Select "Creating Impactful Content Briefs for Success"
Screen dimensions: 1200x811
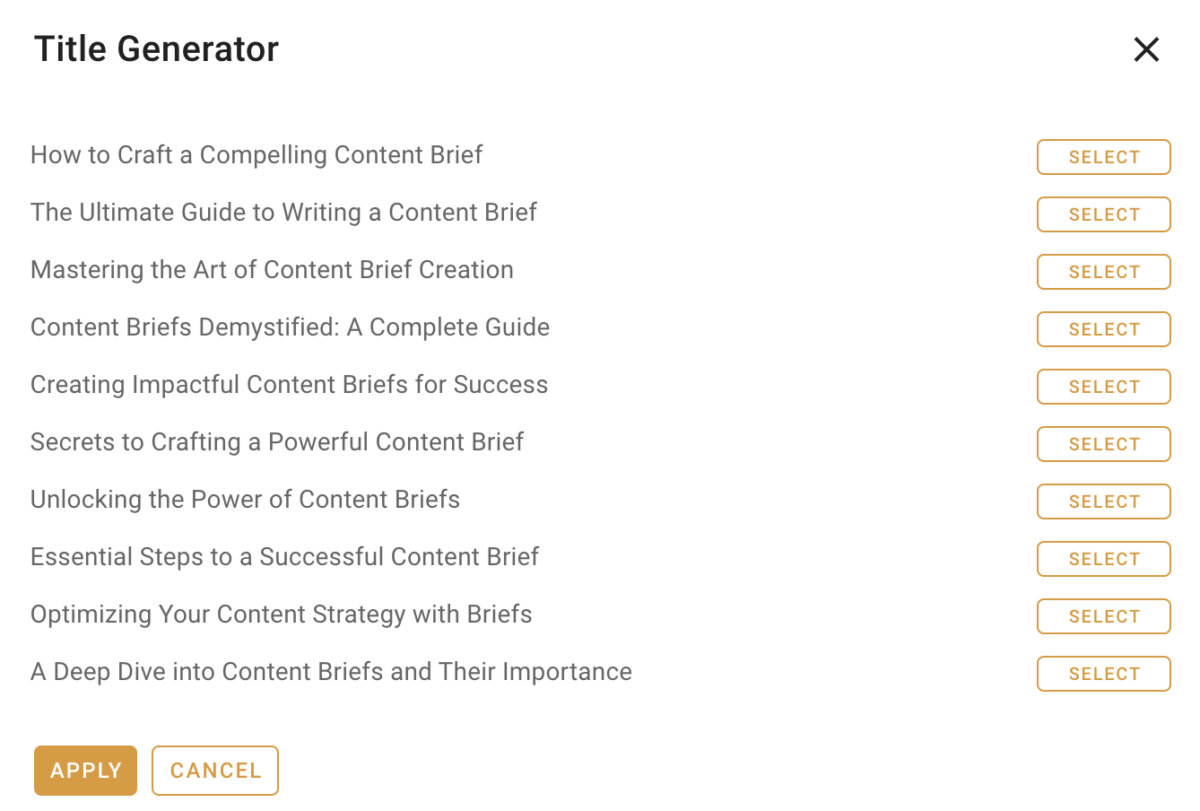click(1103, 387)
